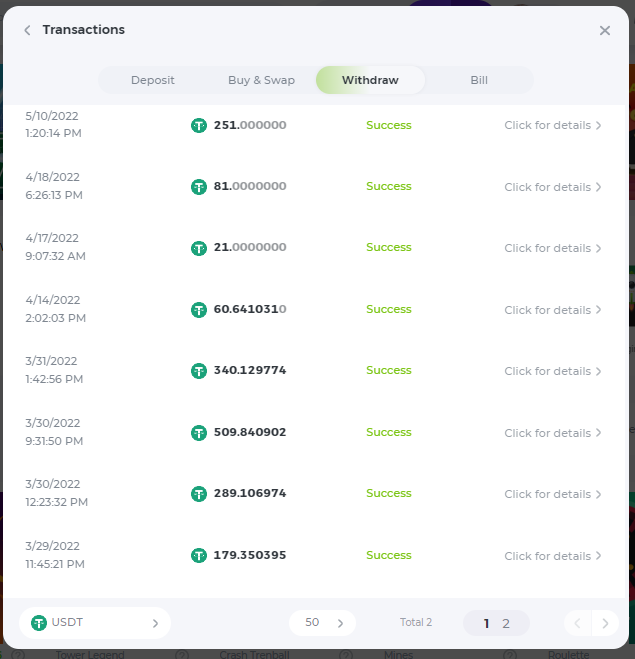The width and height of the screenshot is (635, 659).
Task: View details of the 4/14/2022 transaction
Action: 553,310
